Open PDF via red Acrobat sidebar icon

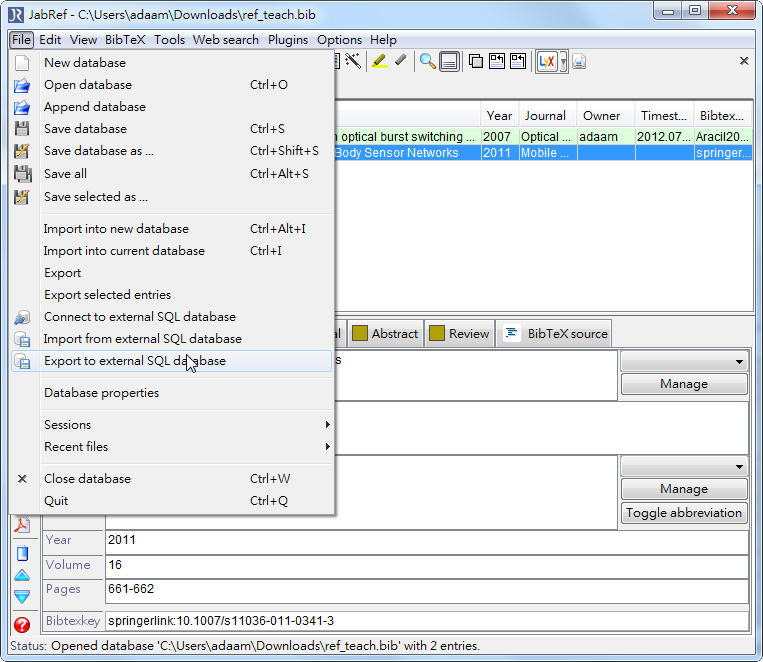[22, 525]
